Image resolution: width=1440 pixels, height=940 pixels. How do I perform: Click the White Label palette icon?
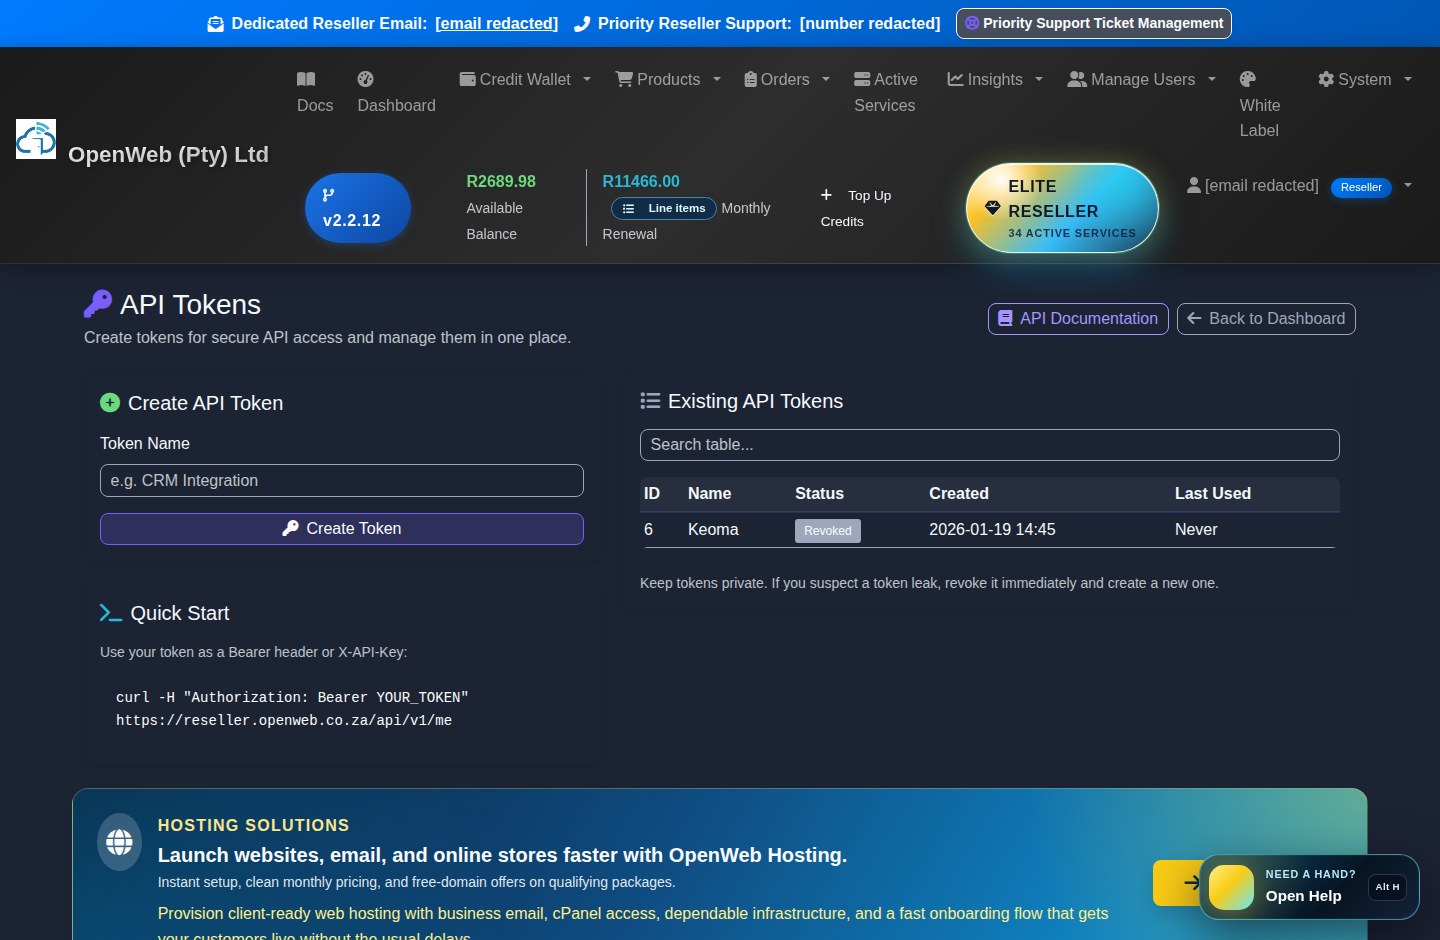[1248, 79]
